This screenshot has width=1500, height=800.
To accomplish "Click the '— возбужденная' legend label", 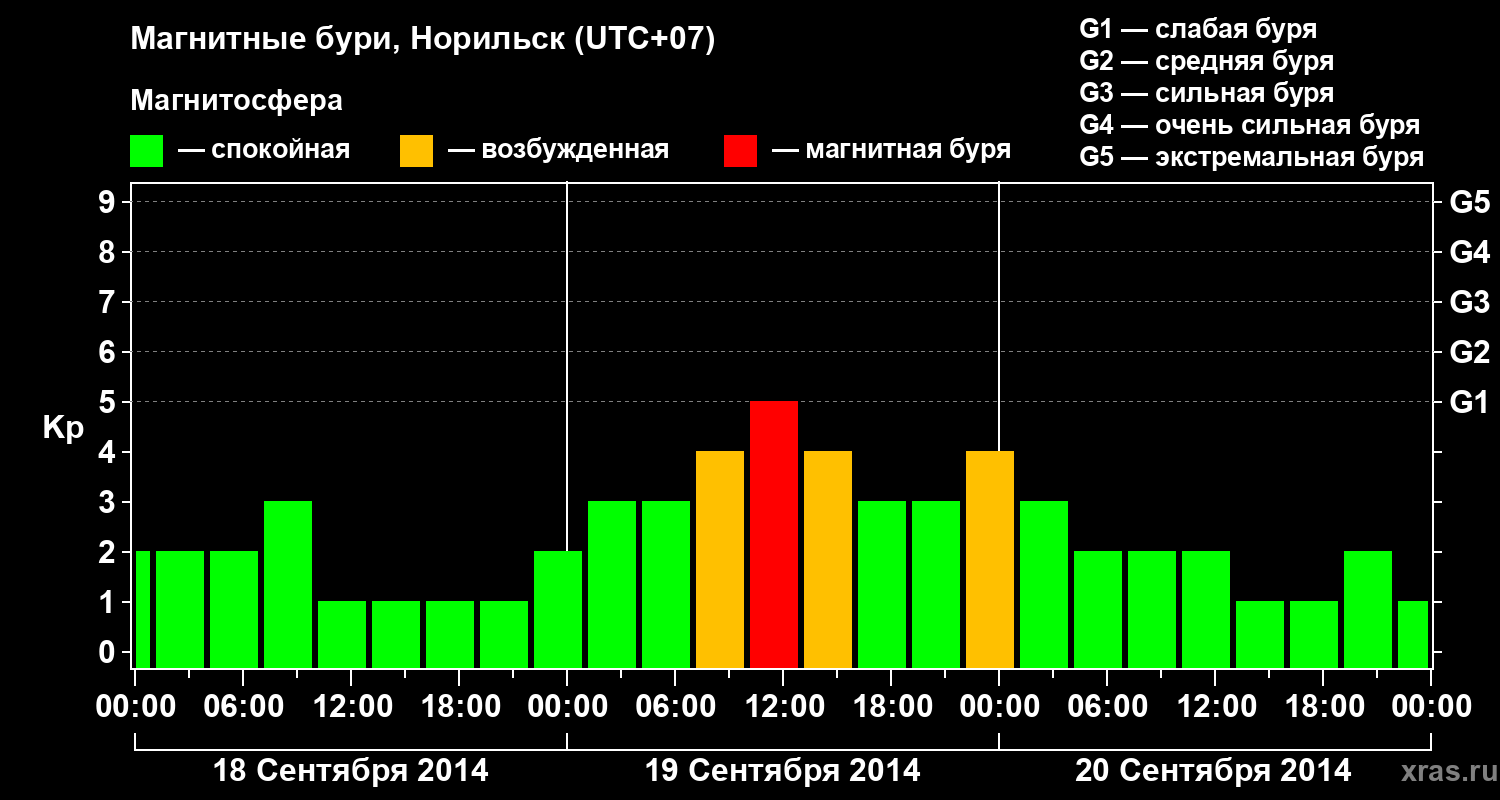I will [x=558, y=150].
